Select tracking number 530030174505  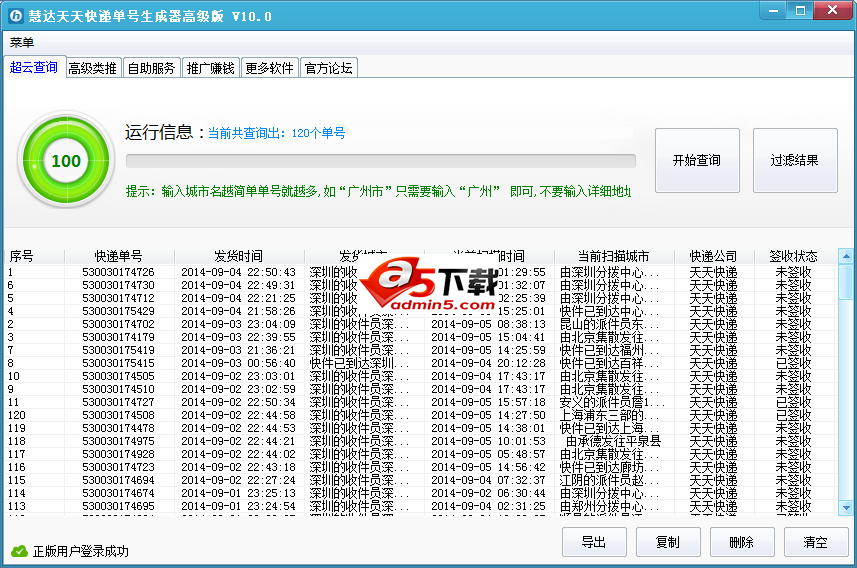pyautogui.click(x=119, y=376)
